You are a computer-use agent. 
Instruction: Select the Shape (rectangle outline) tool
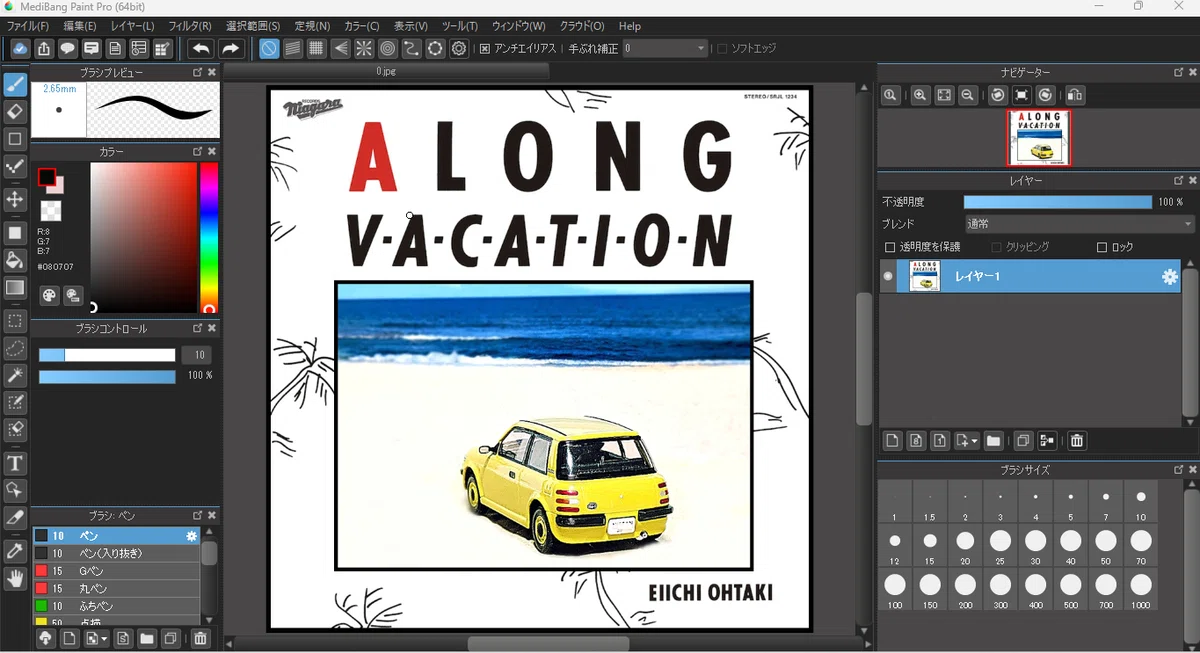(15, 139)
